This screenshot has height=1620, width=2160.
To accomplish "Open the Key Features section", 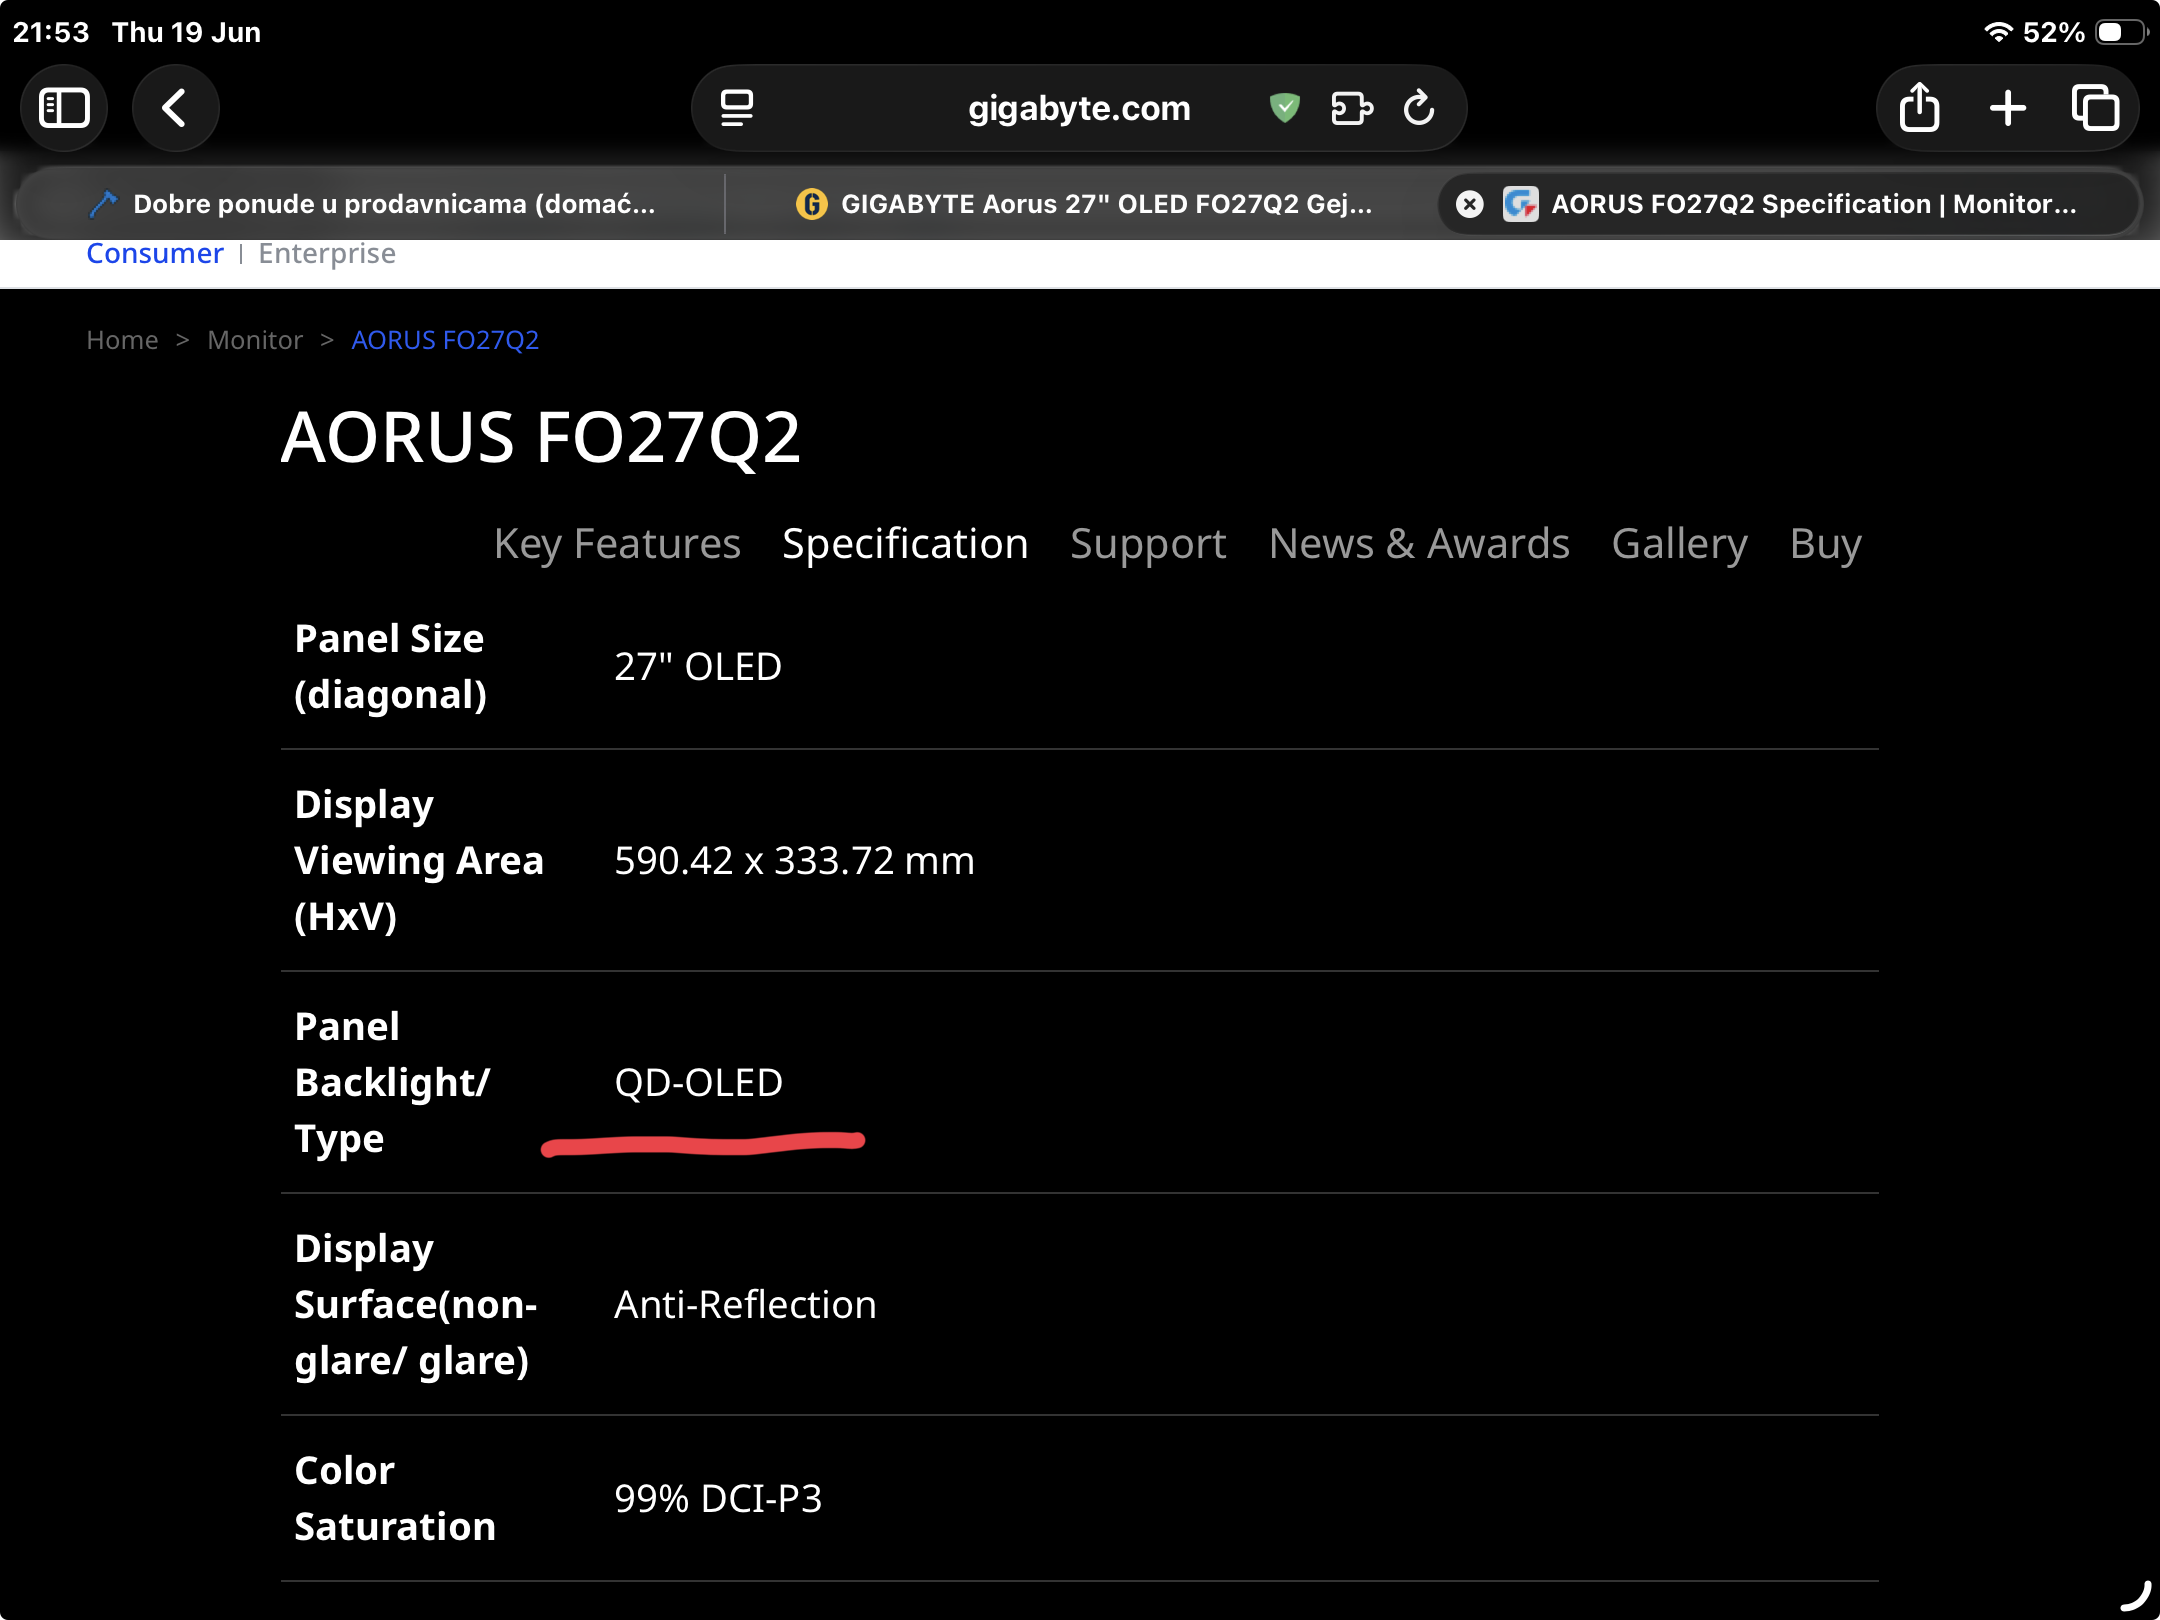I will coord(617,544).
